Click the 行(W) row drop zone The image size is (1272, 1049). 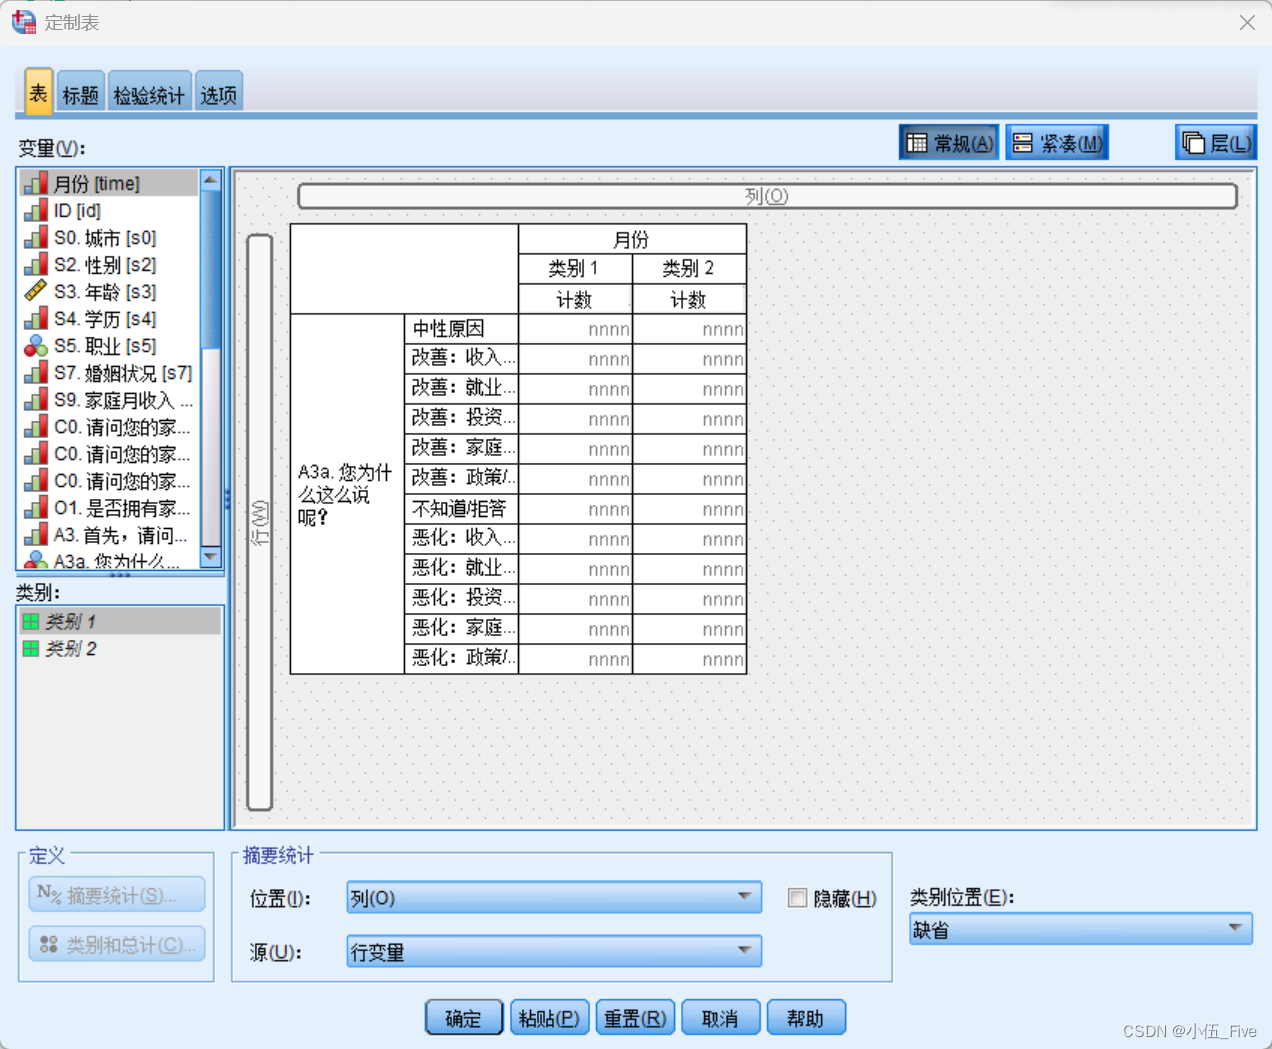point(260,522)
